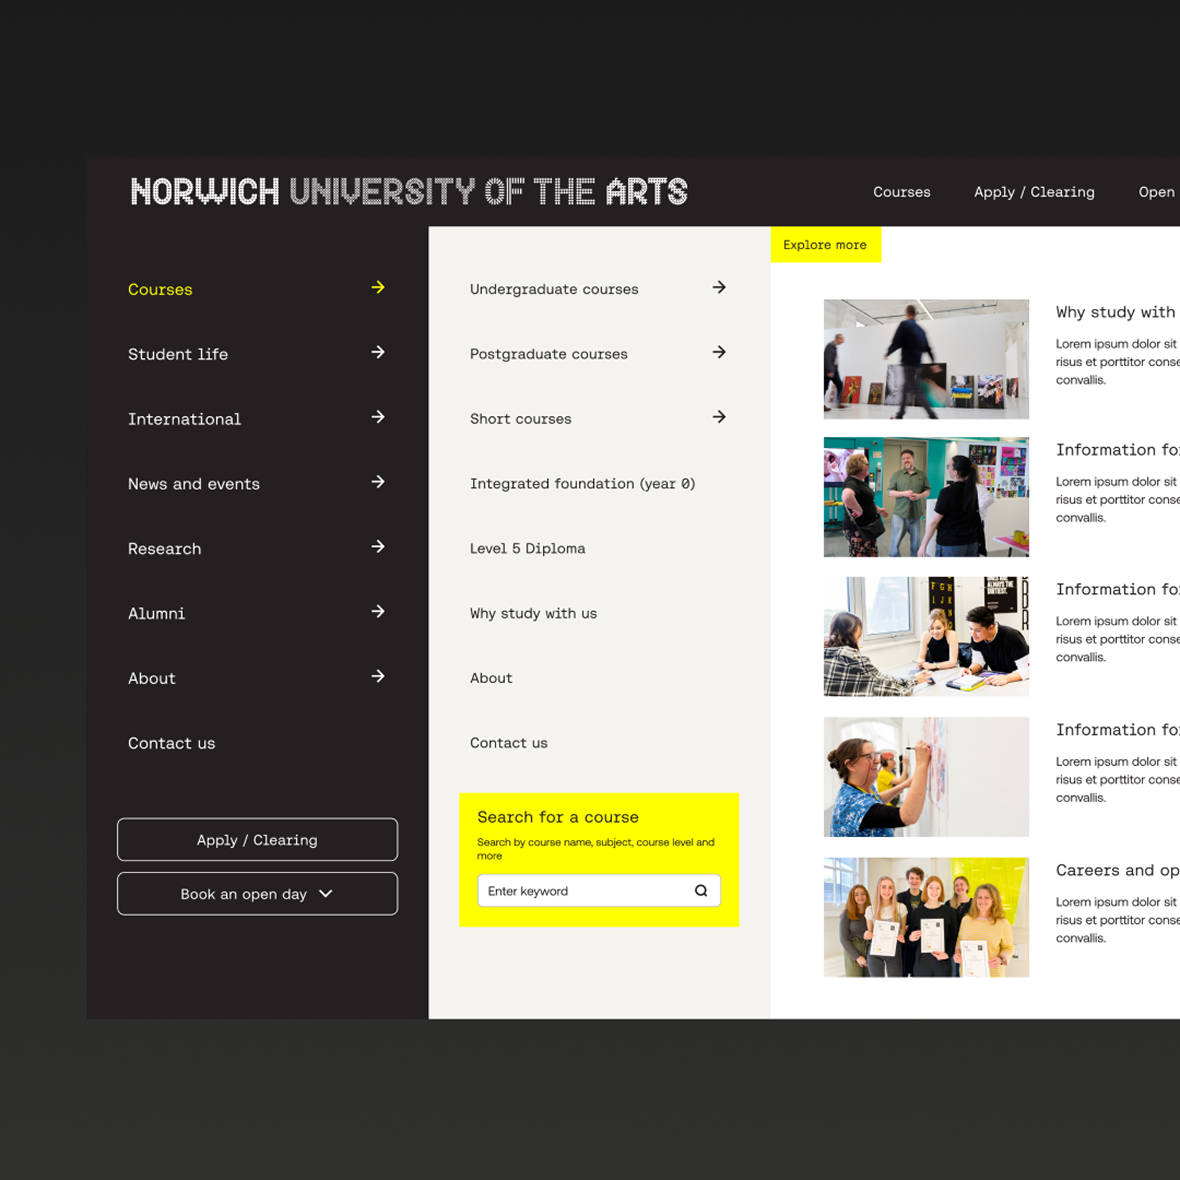
Task: Click the arrow icon beside About in dark sidebar
Action: tap(378, 676)
